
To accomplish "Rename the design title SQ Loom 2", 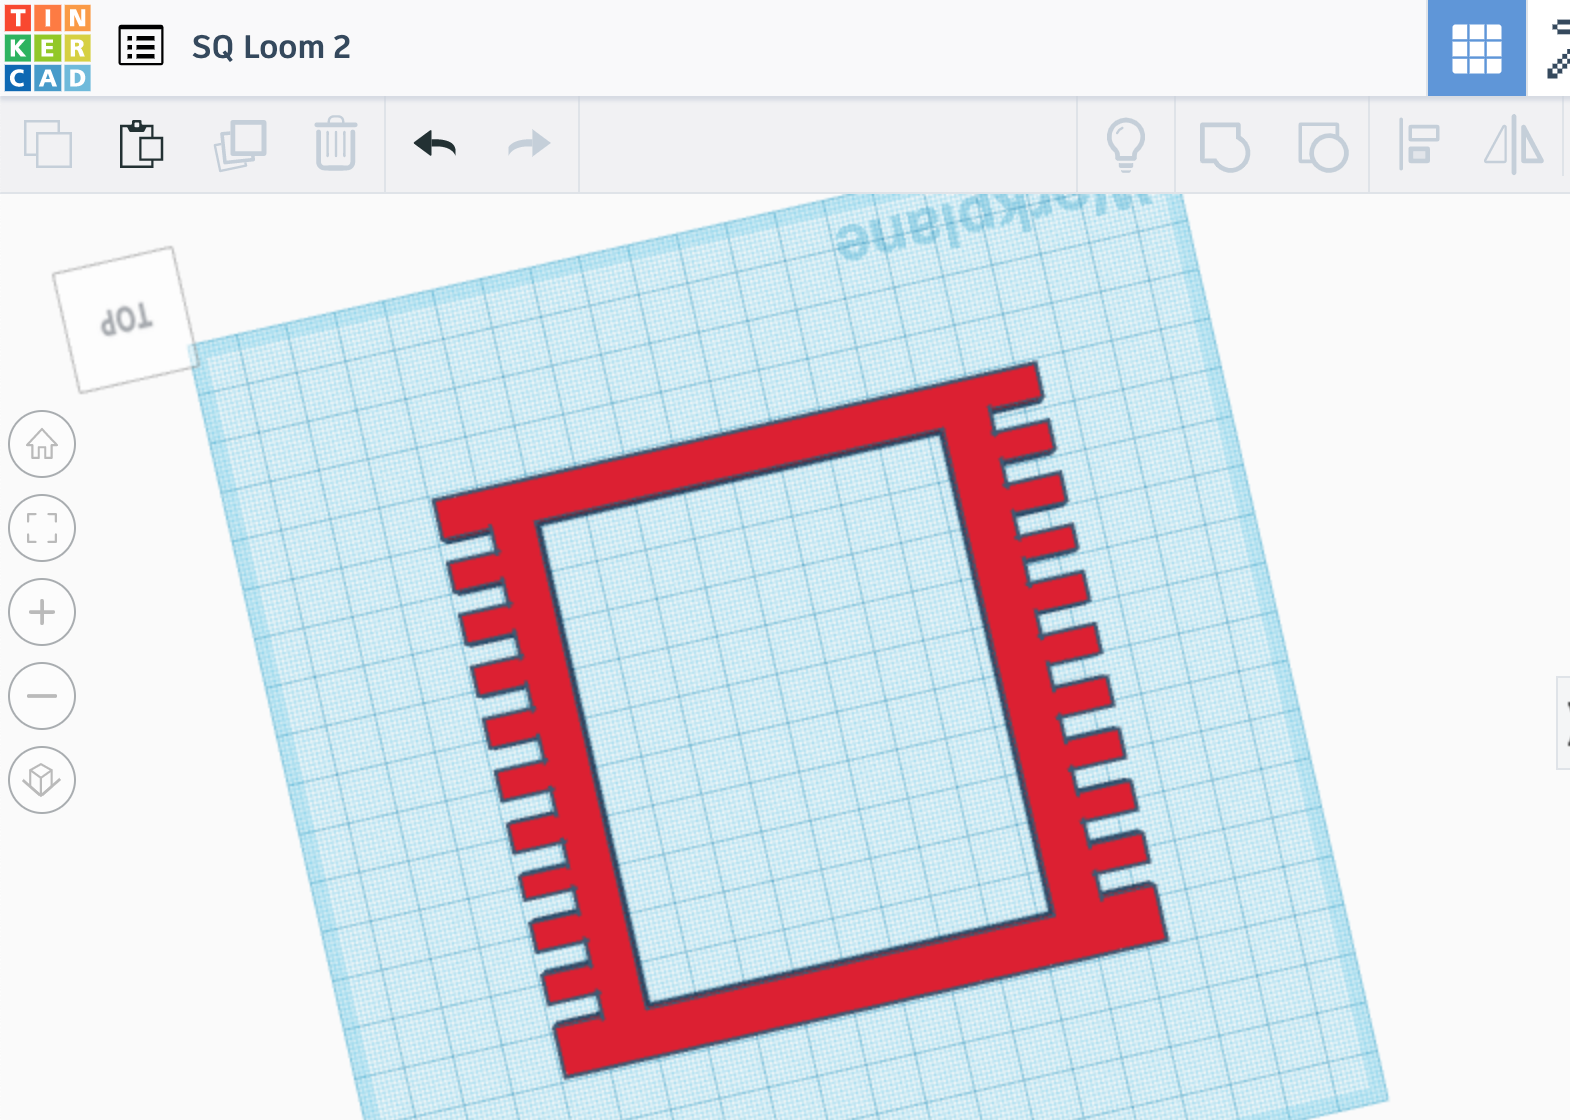I will pos(271,47).
